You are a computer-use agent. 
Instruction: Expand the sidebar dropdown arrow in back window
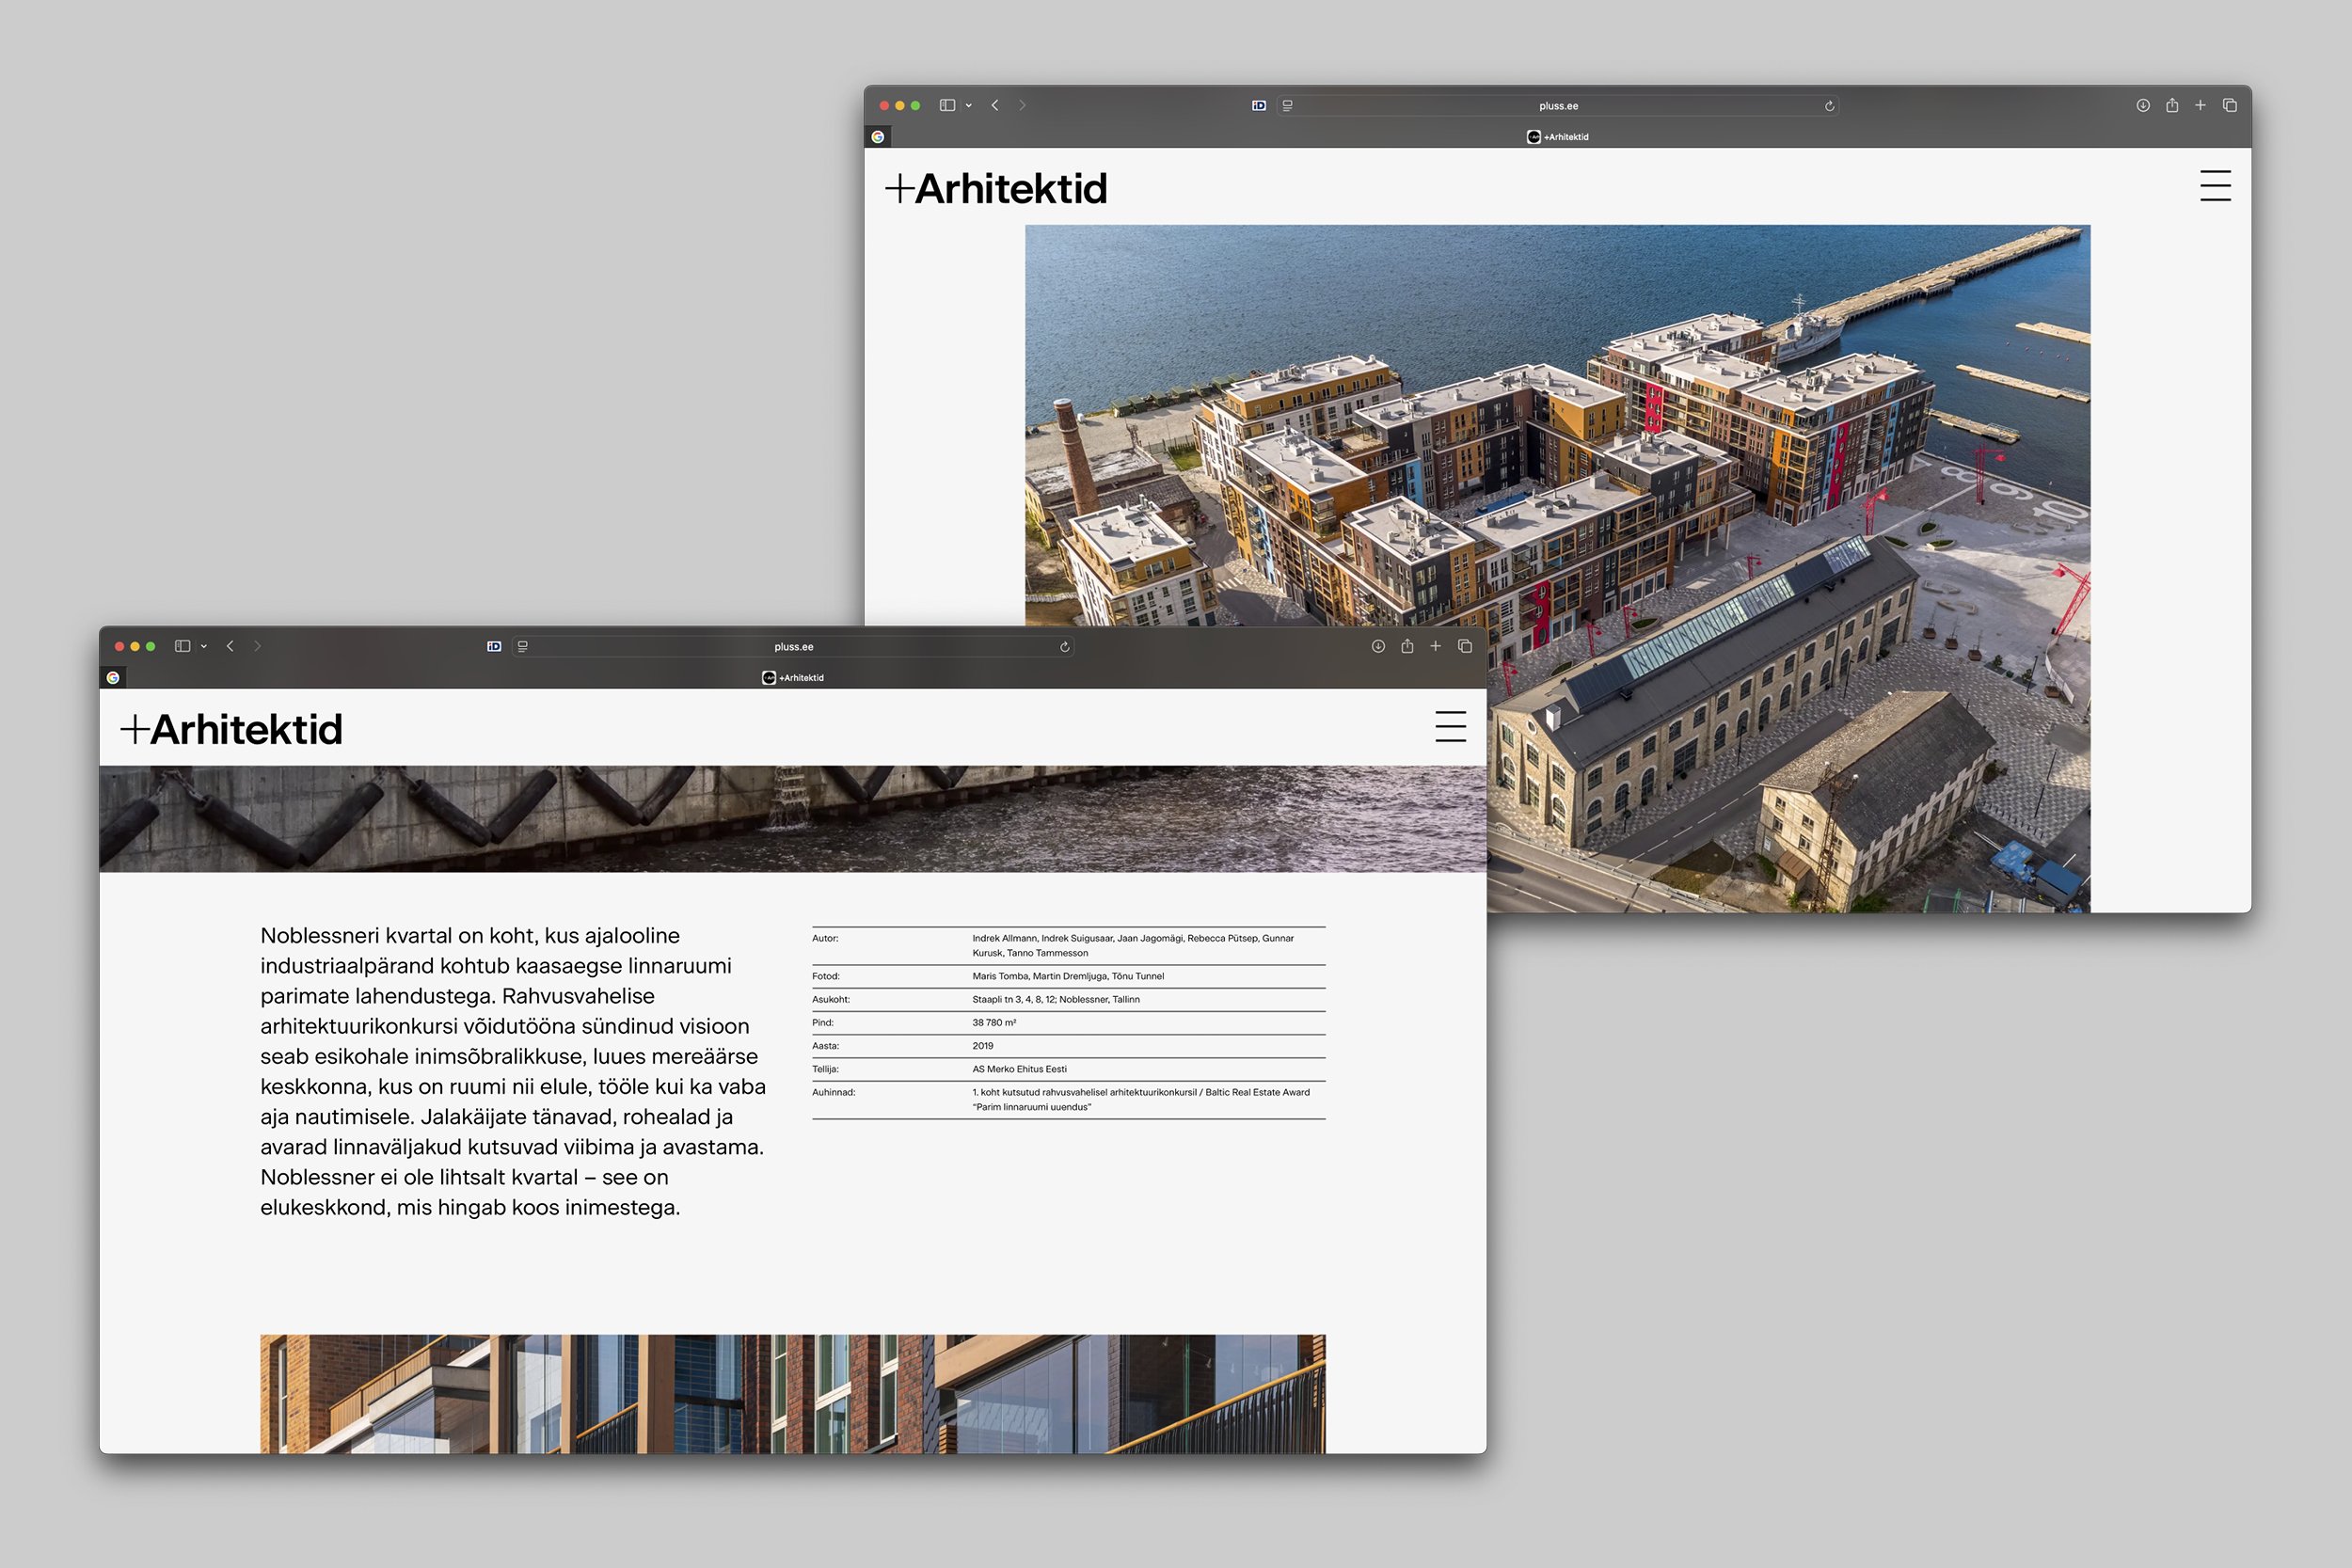(969, 106)
